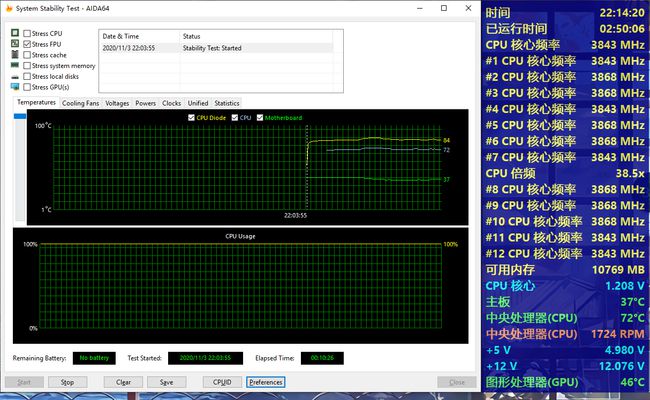Click the 10769 MB available memory value
650x400 pixels.
618,270
